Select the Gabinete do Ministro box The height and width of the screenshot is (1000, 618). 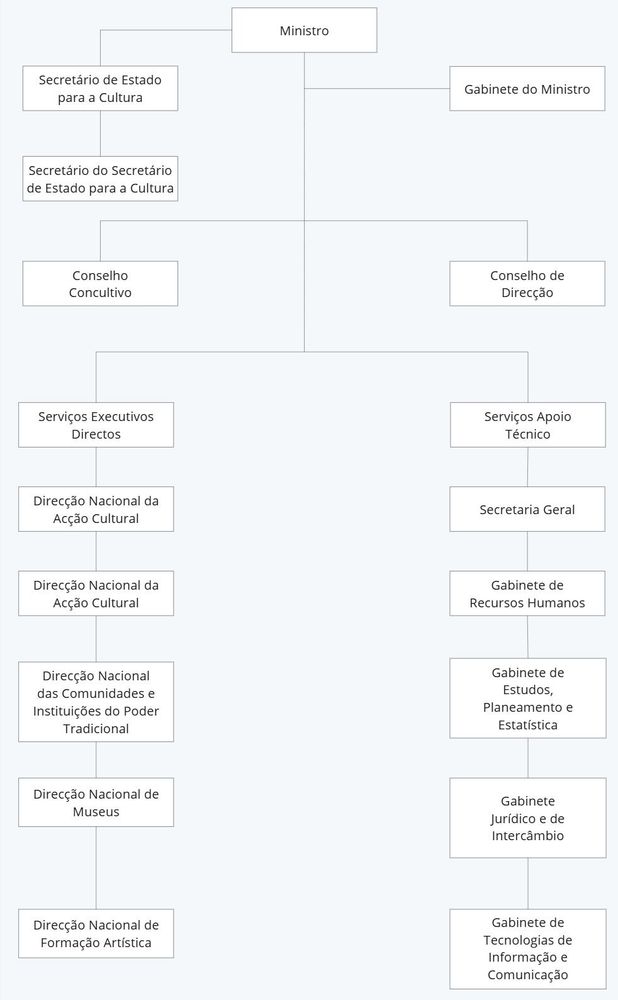[527, 89]
